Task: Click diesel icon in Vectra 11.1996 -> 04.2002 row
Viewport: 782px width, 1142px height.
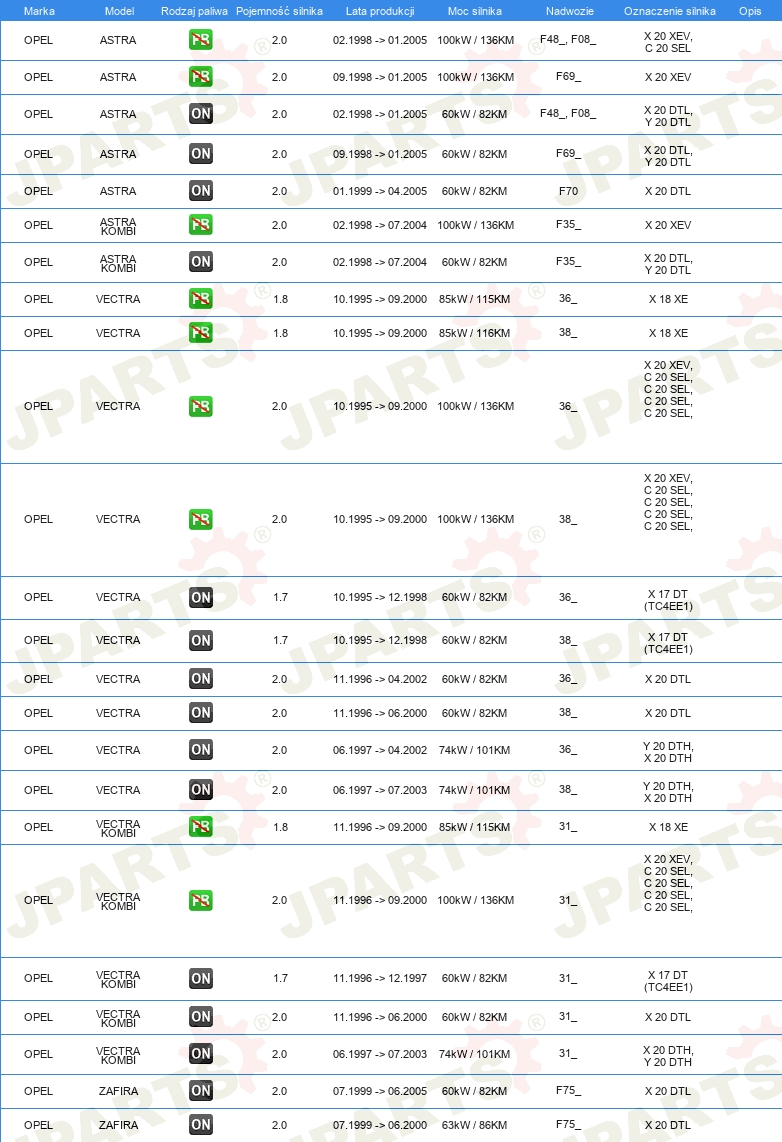Action: point(200,679)
